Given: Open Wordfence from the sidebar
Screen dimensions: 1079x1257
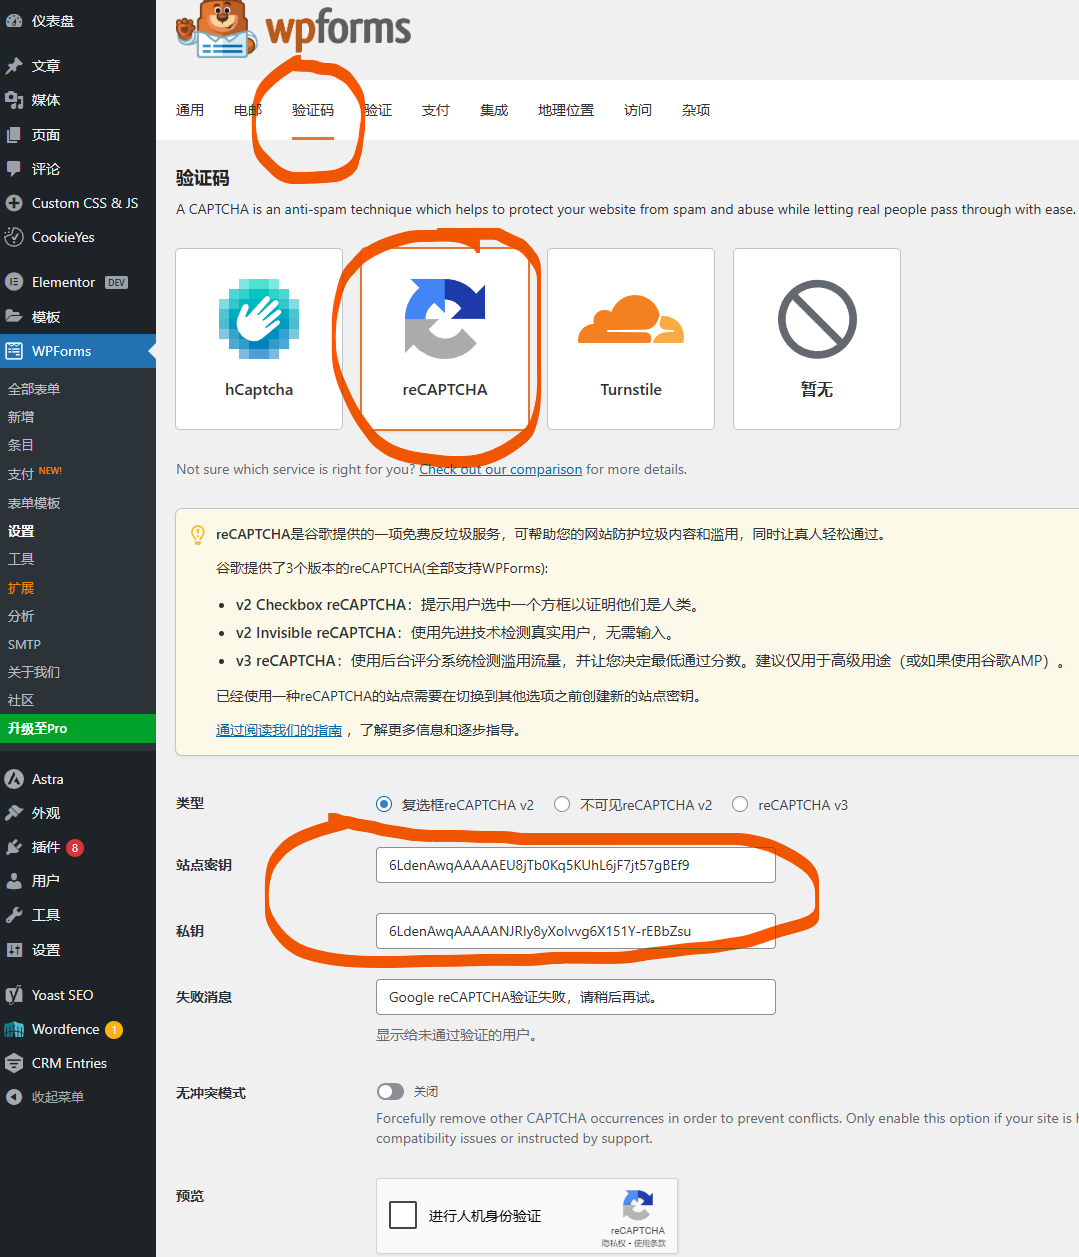Looking at the screenshot, I should 65,1029.
